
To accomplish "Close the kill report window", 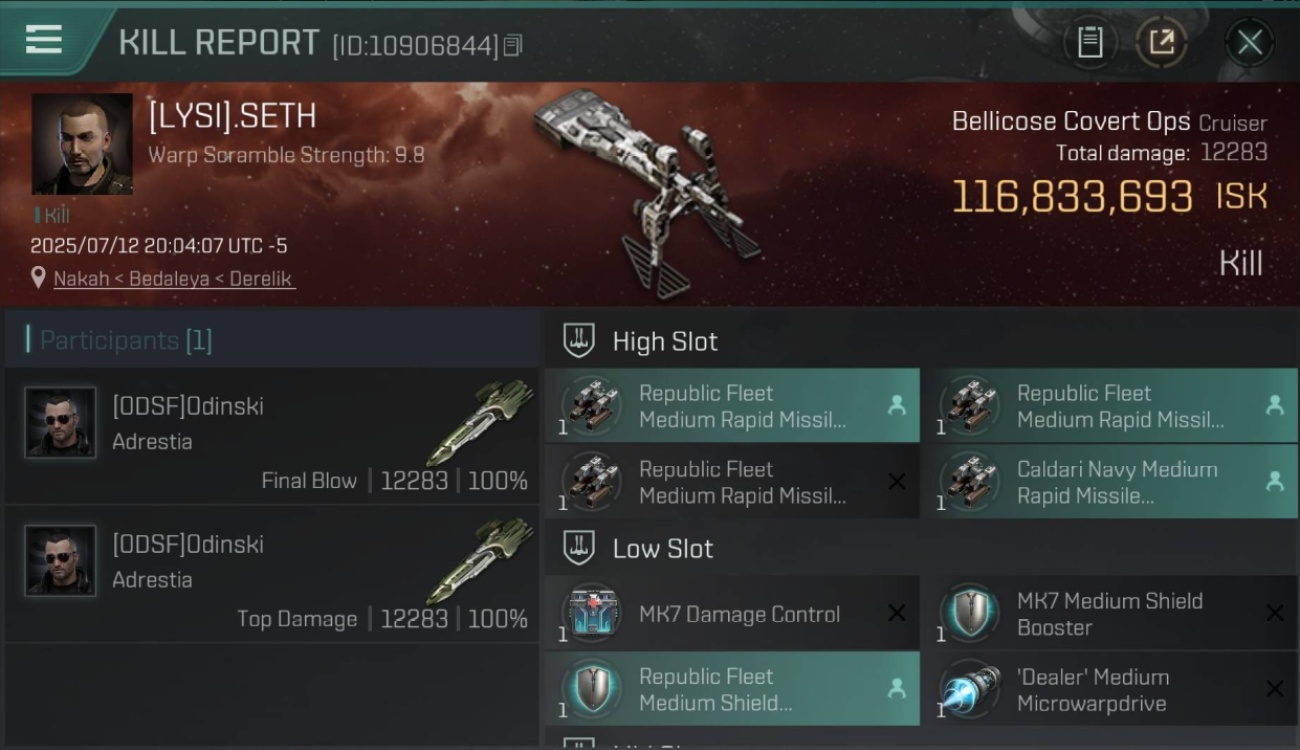I will [1249, 42].
